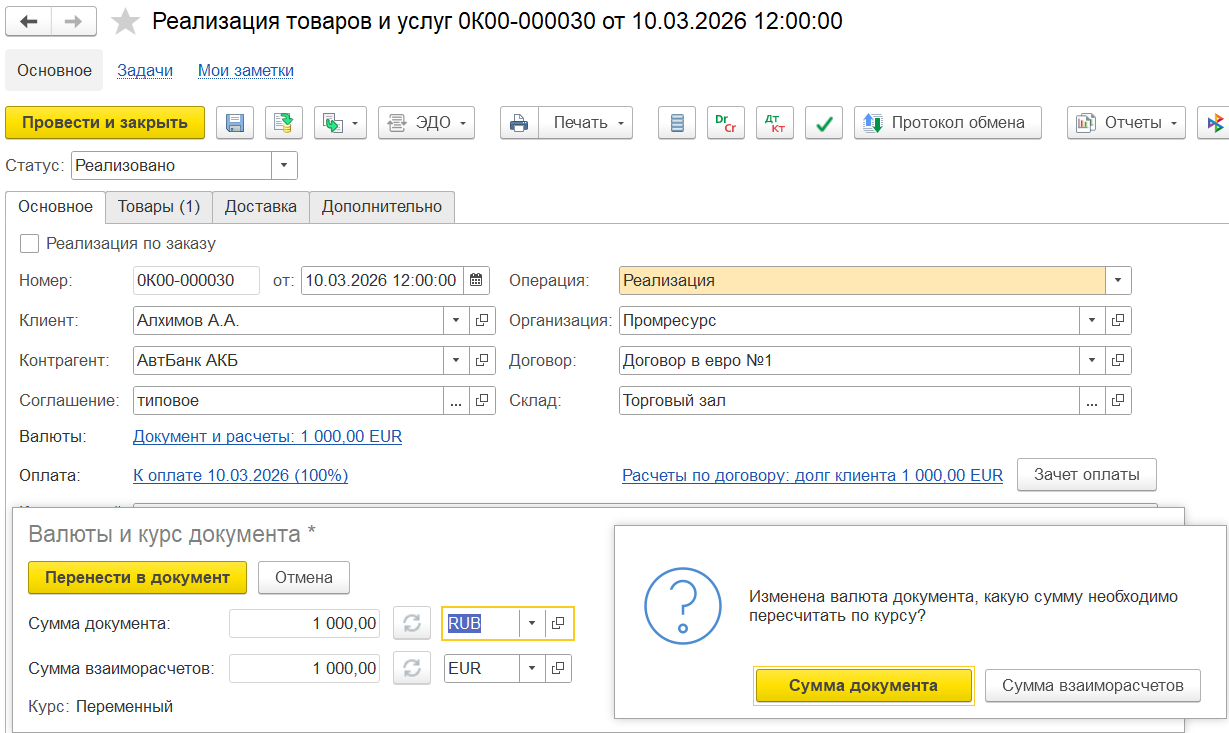Open the Клиент record via open icon

click(x=482, y=321)
